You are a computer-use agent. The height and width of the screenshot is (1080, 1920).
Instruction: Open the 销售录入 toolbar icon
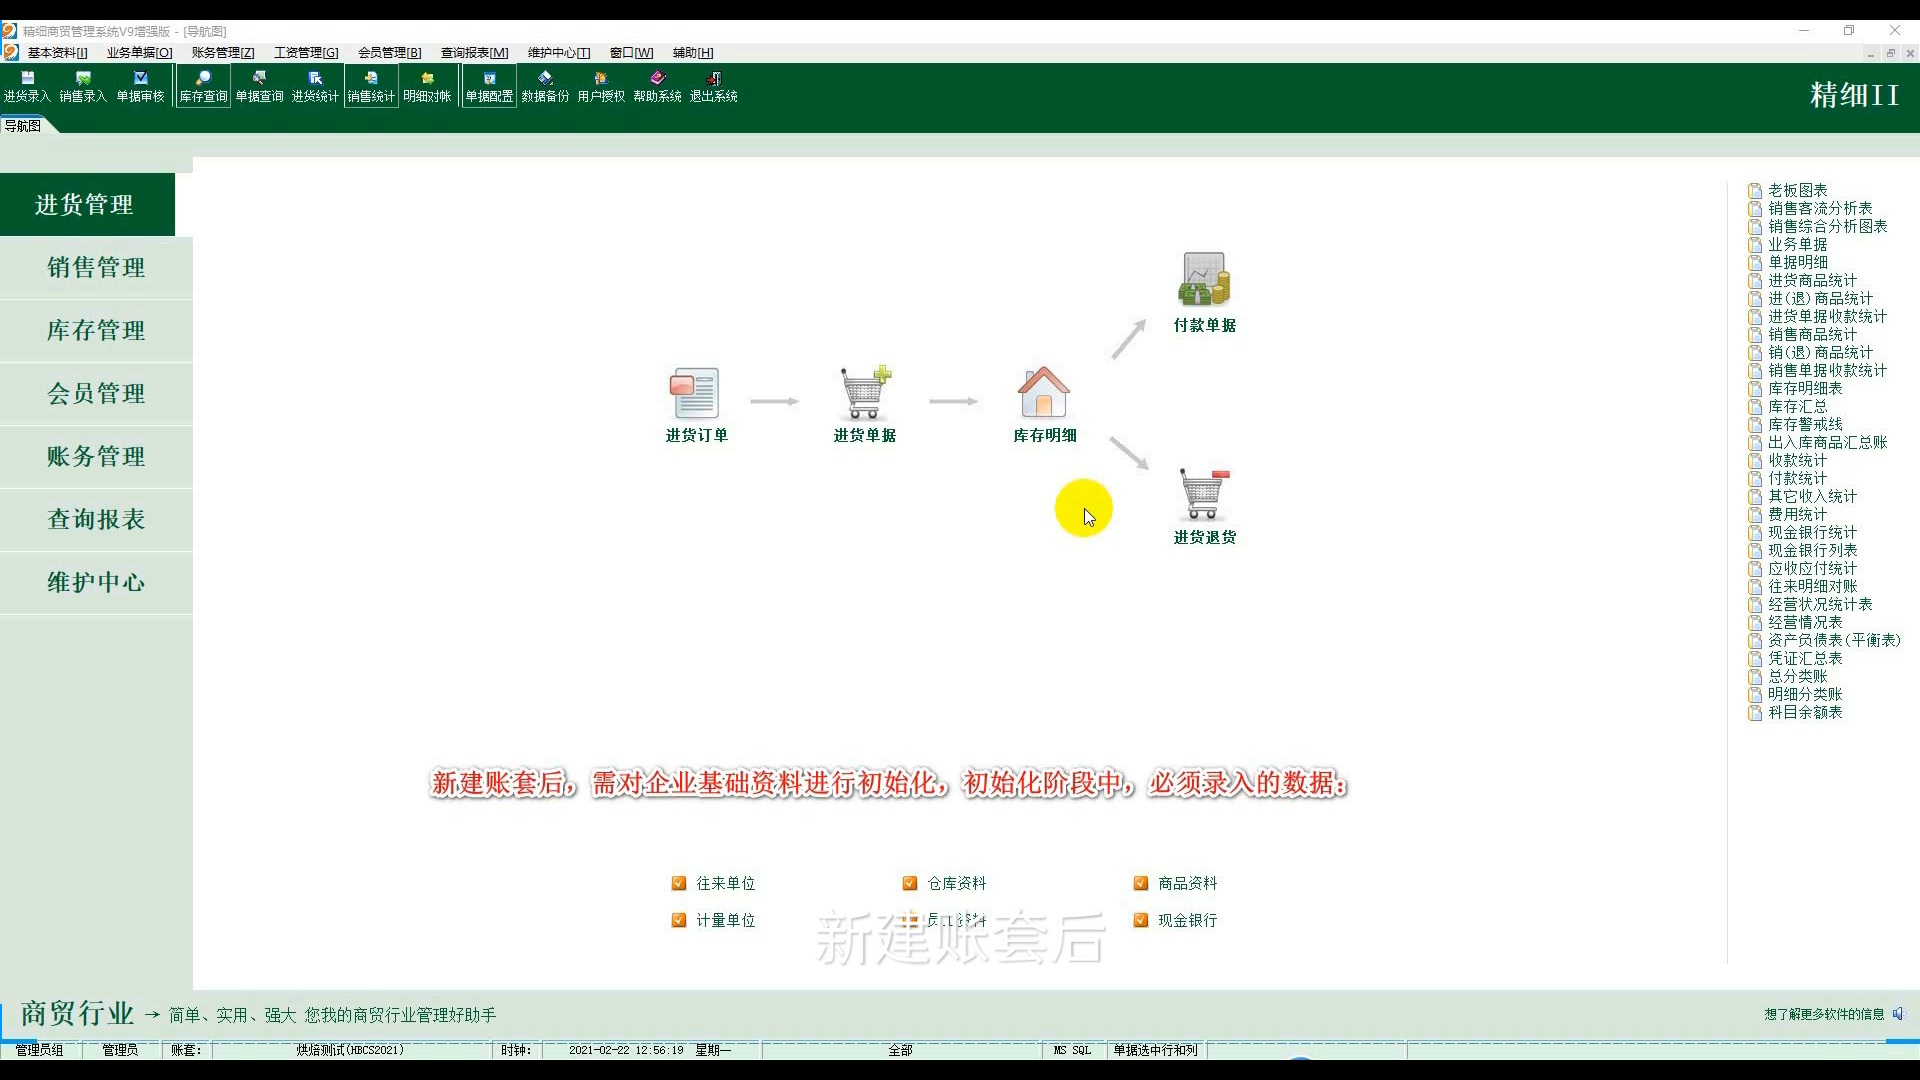tap(83, 87)
